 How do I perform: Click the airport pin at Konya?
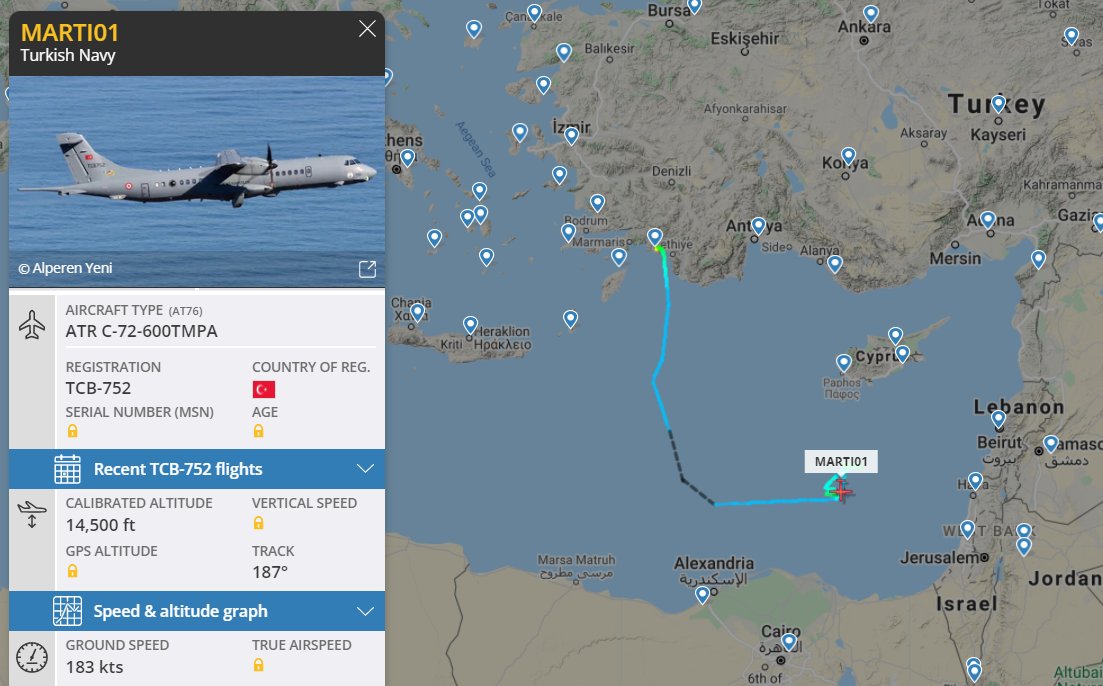pyautogui.click(x=848, y=156)
